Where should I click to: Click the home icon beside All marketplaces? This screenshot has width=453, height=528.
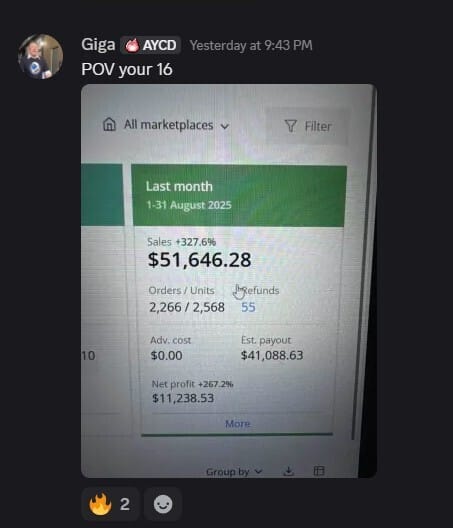109,124
